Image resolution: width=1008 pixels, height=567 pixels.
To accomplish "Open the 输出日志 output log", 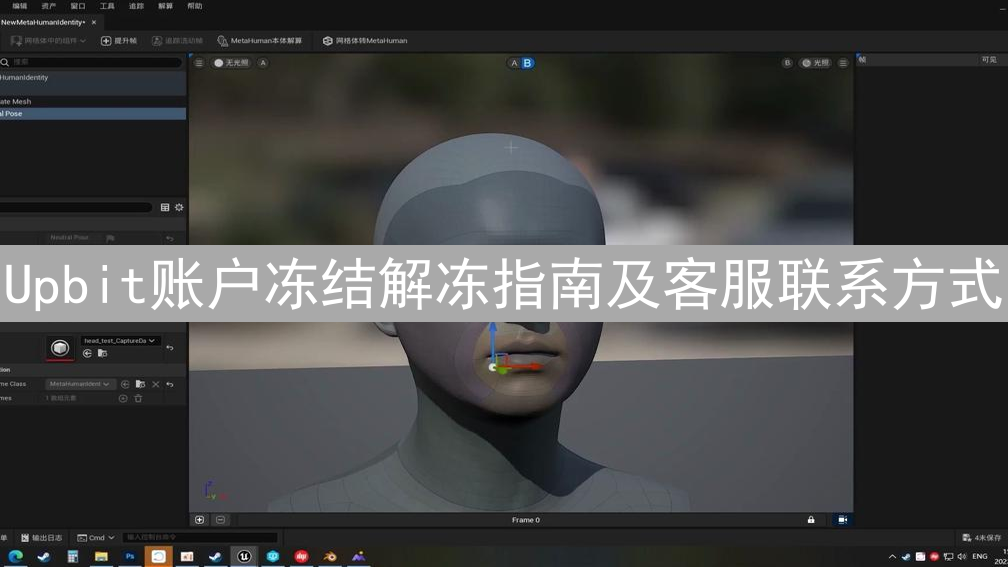I will coord(42,537).
